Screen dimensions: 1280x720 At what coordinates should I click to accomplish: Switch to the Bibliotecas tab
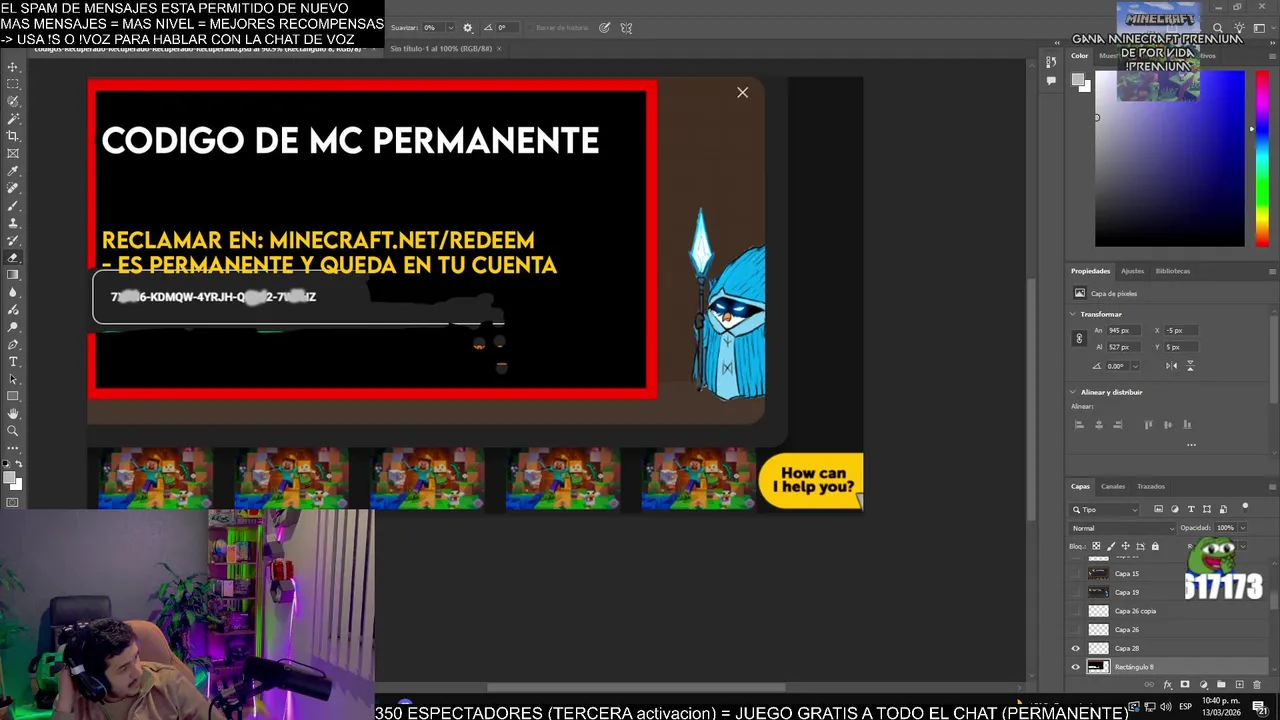[1173, 271]
